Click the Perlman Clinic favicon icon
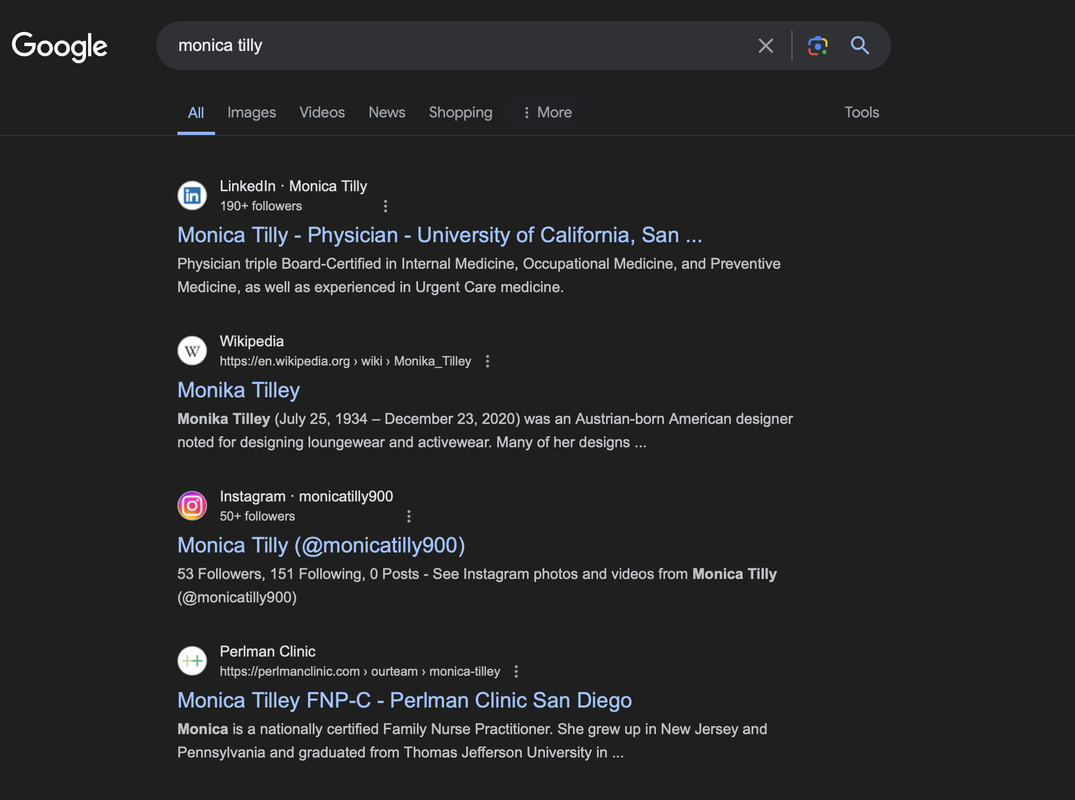Viewport: 1075px width, 800px height. coord(192,661)
